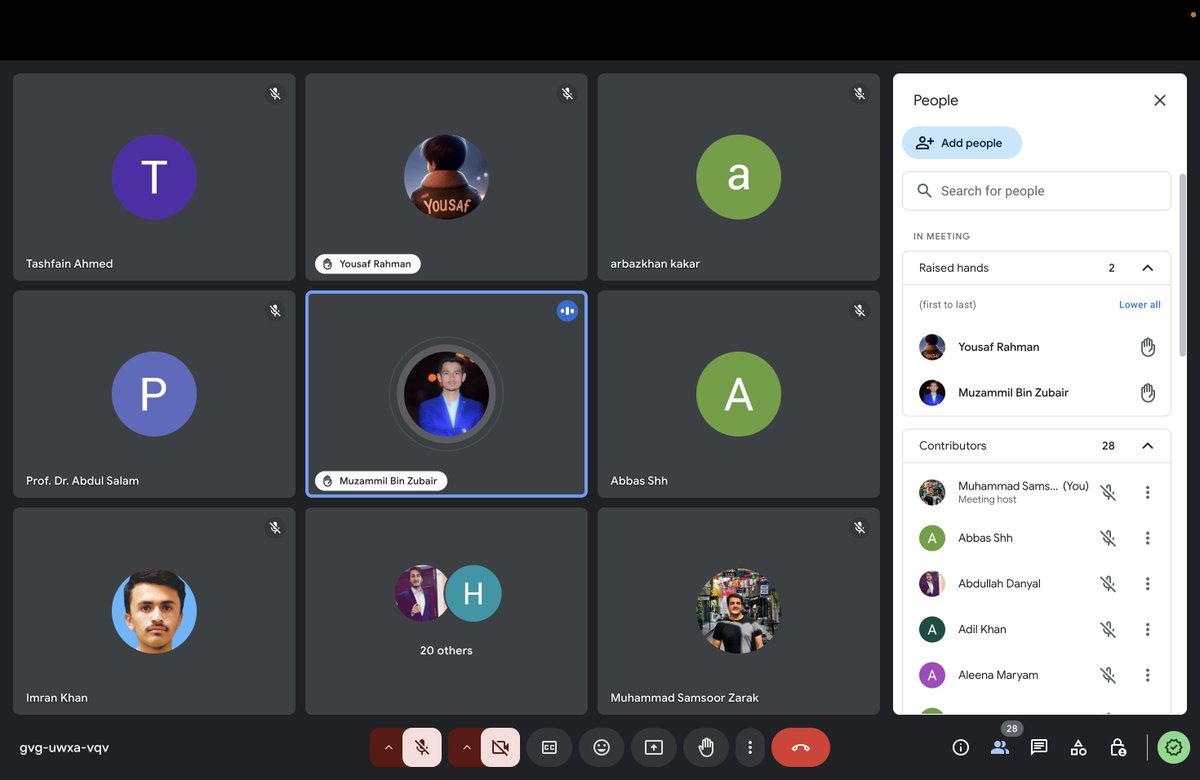The height and width of the screenshot is (780, 1200).
Task: Click the arbazkhan kakar video tile
Action: tap(738, 177)
